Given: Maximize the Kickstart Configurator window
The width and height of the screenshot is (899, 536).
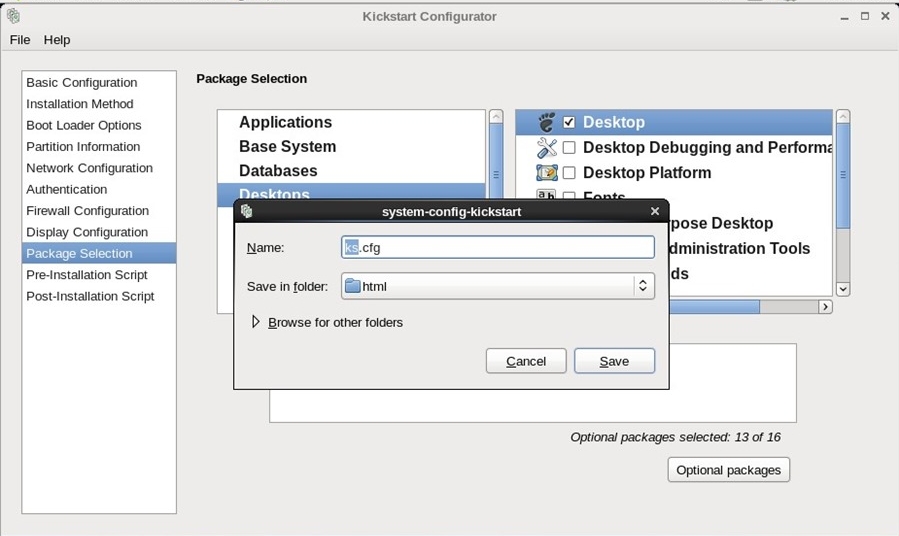Looking at the screenshot, I should (x=865, y=17).
